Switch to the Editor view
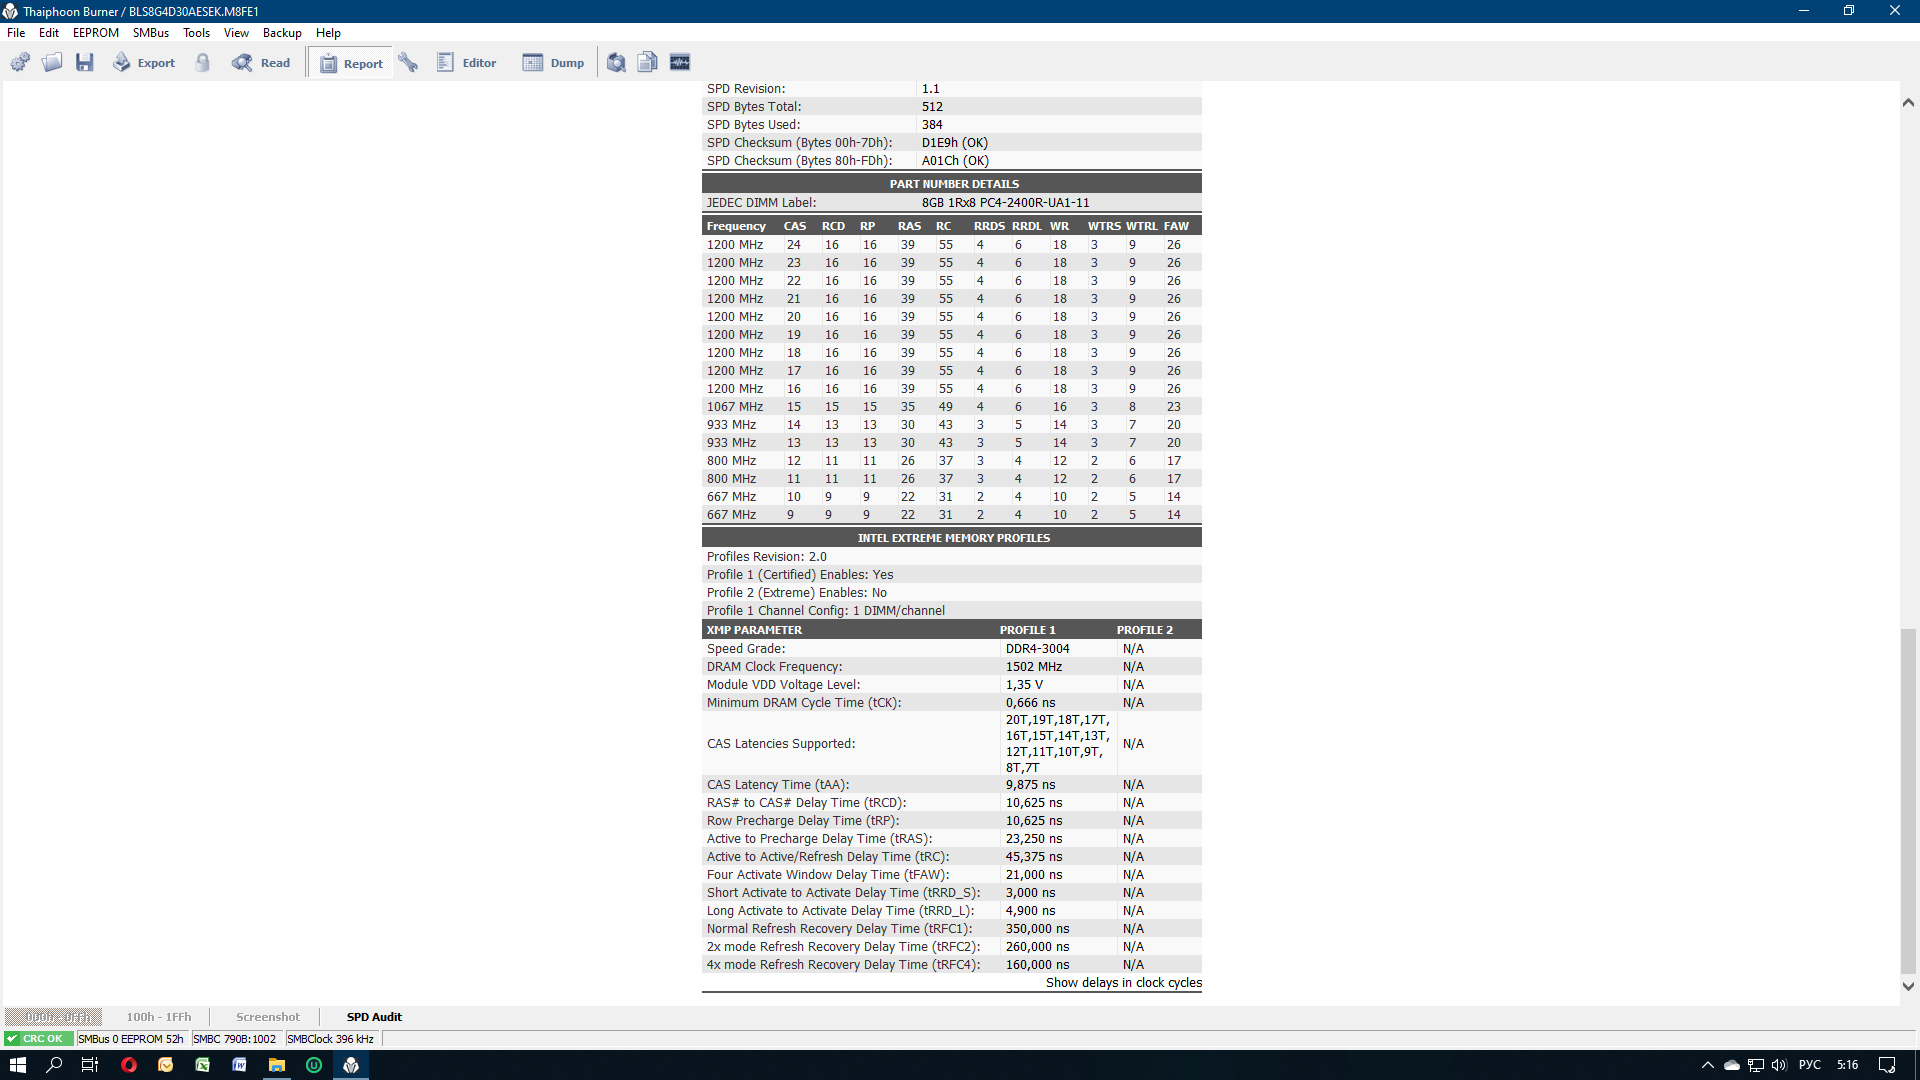The width and height of the screenshot is (1920, 1080). point(466,63)
